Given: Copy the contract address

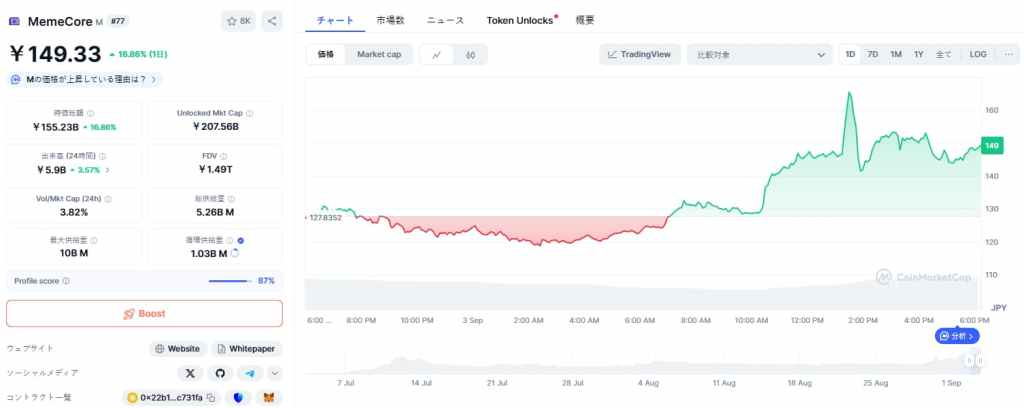Looking at the screenshot, I should (210, 398).
